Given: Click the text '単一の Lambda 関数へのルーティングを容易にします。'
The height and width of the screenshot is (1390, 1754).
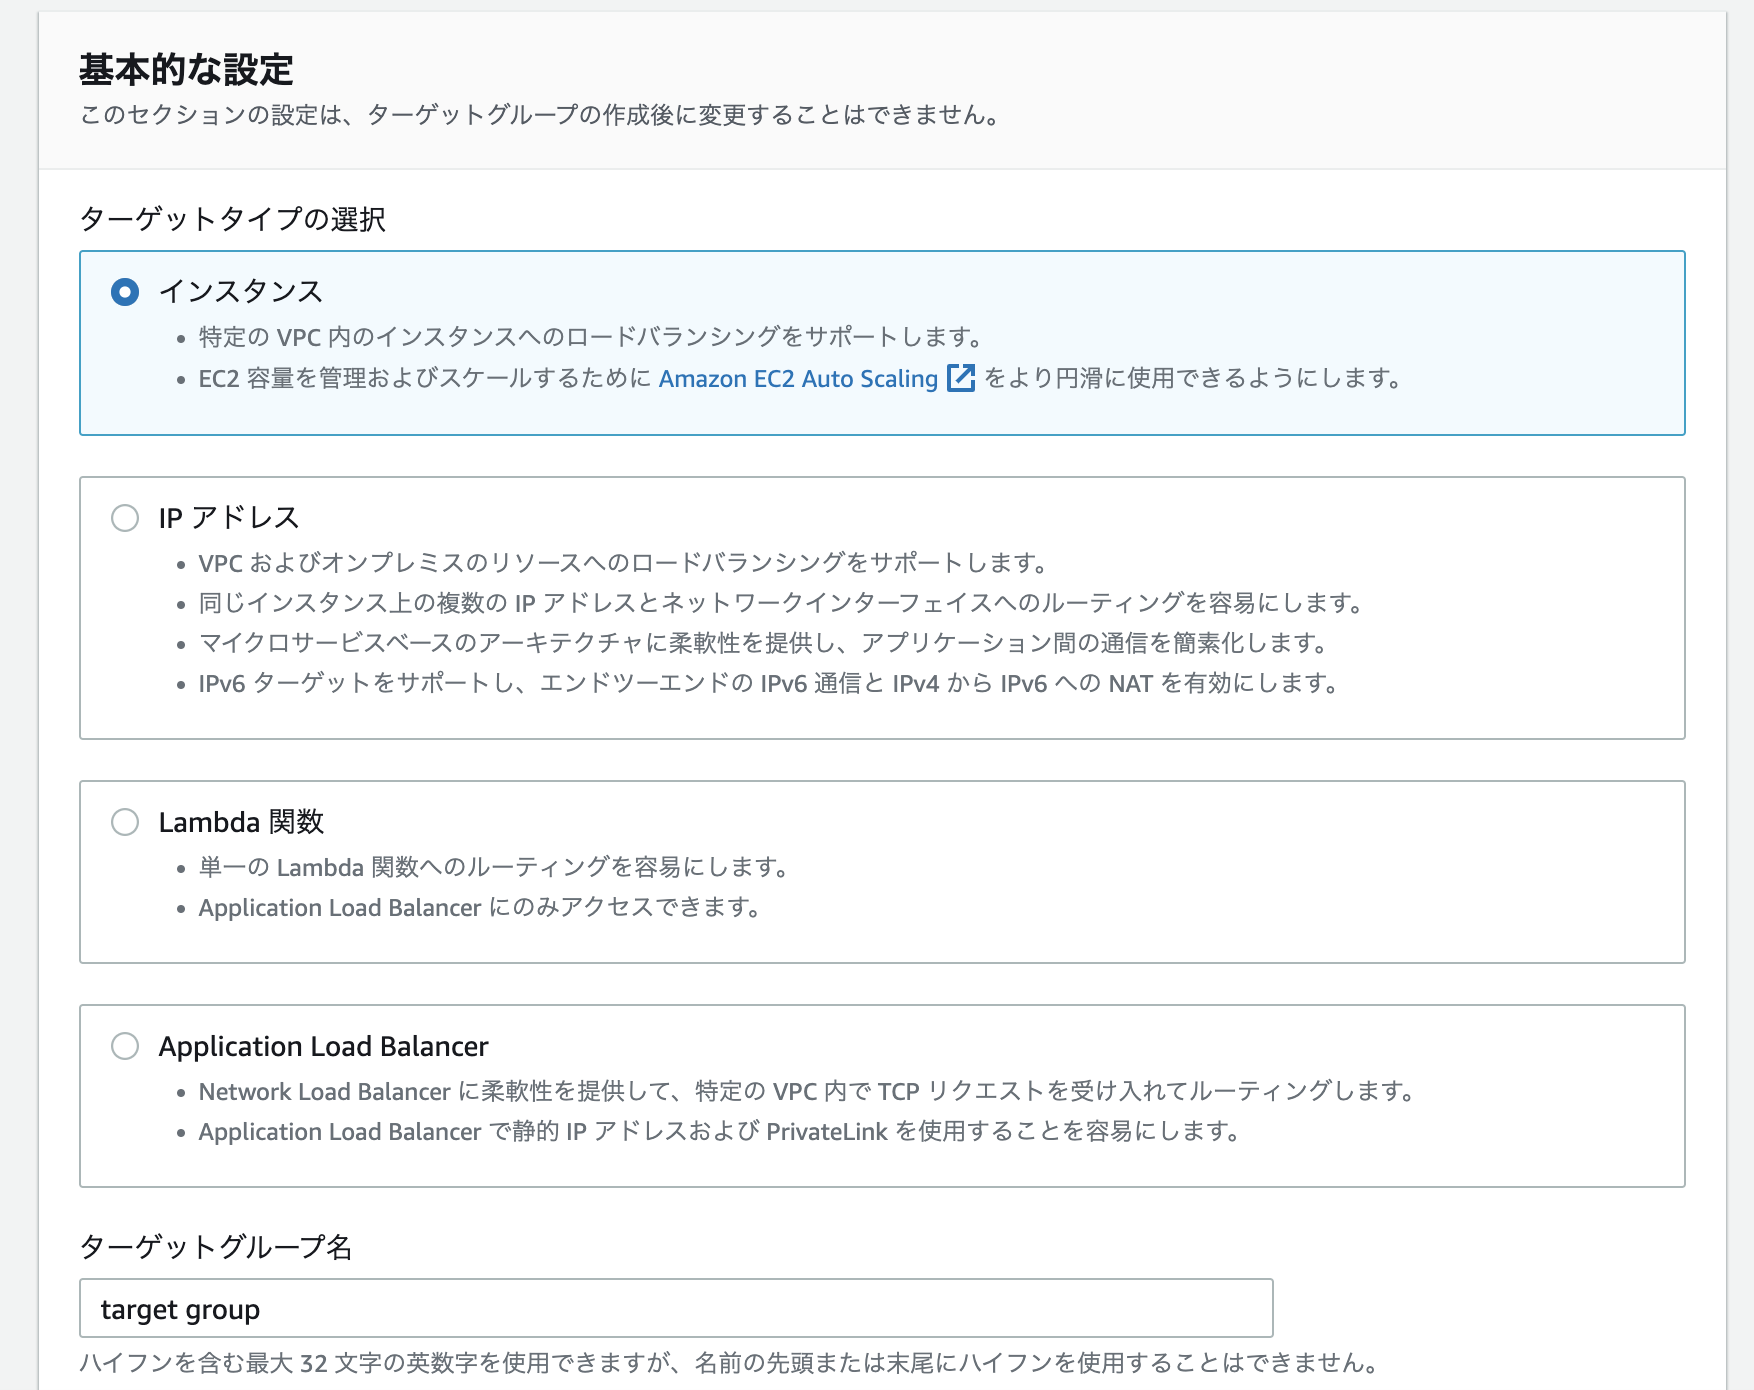Looking at the screenshot, I should tap(495, 867).
